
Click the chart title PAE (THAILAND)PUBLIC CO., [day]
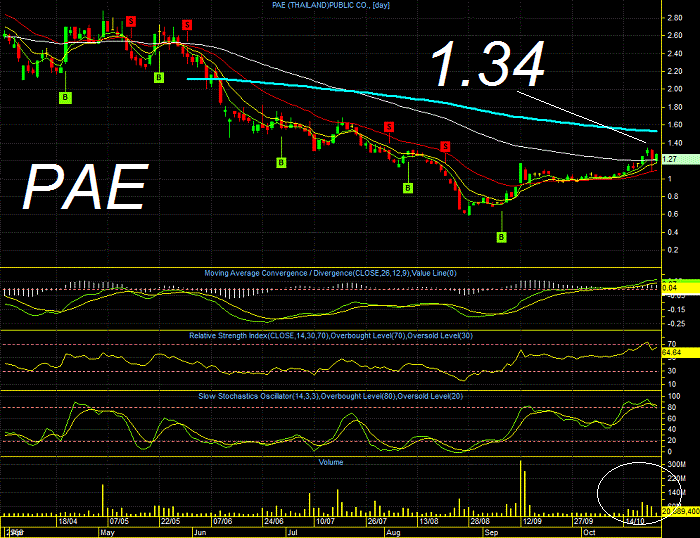331,5
